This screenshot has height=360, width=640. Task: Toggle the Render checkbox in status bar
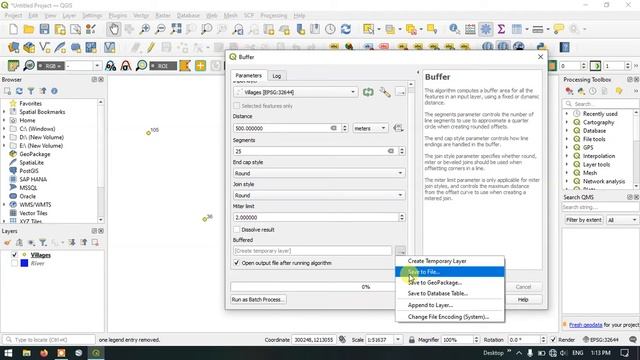pos(553,340)
